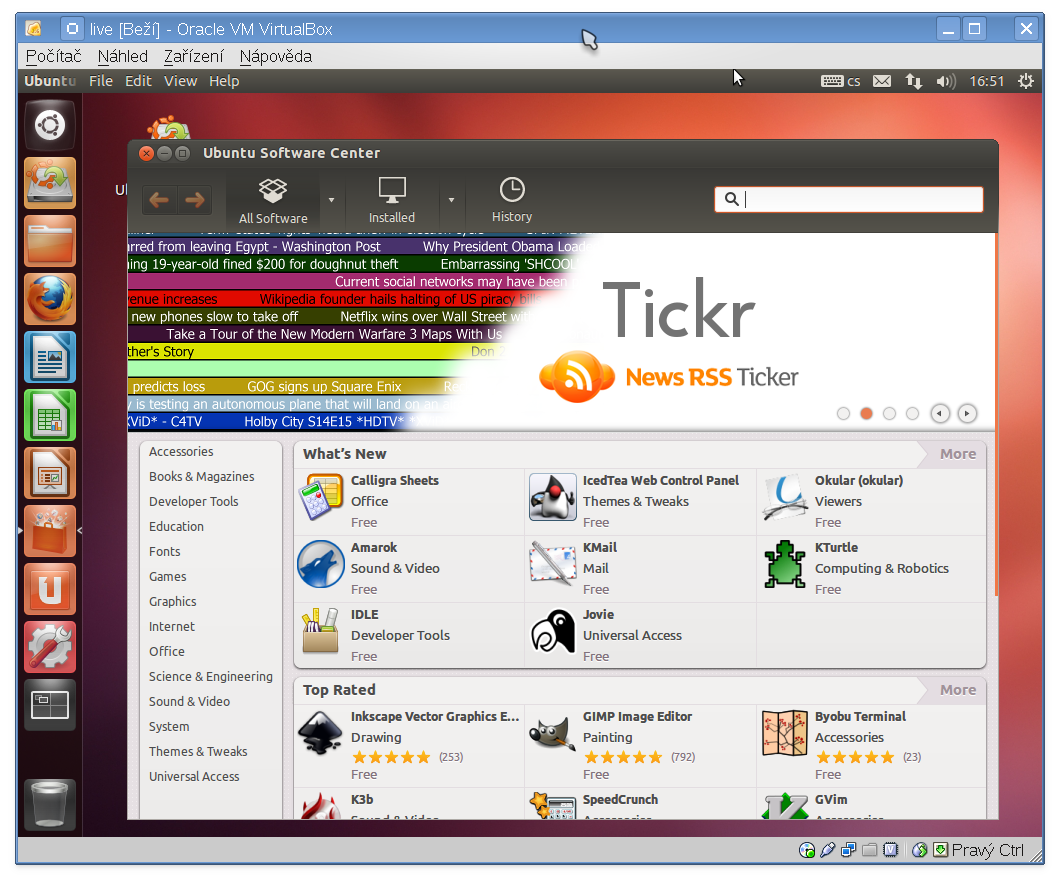Select the first banner slide dot
This screenshot has width=1060, height=883.
pyautogui.click(x=843, y=413)
